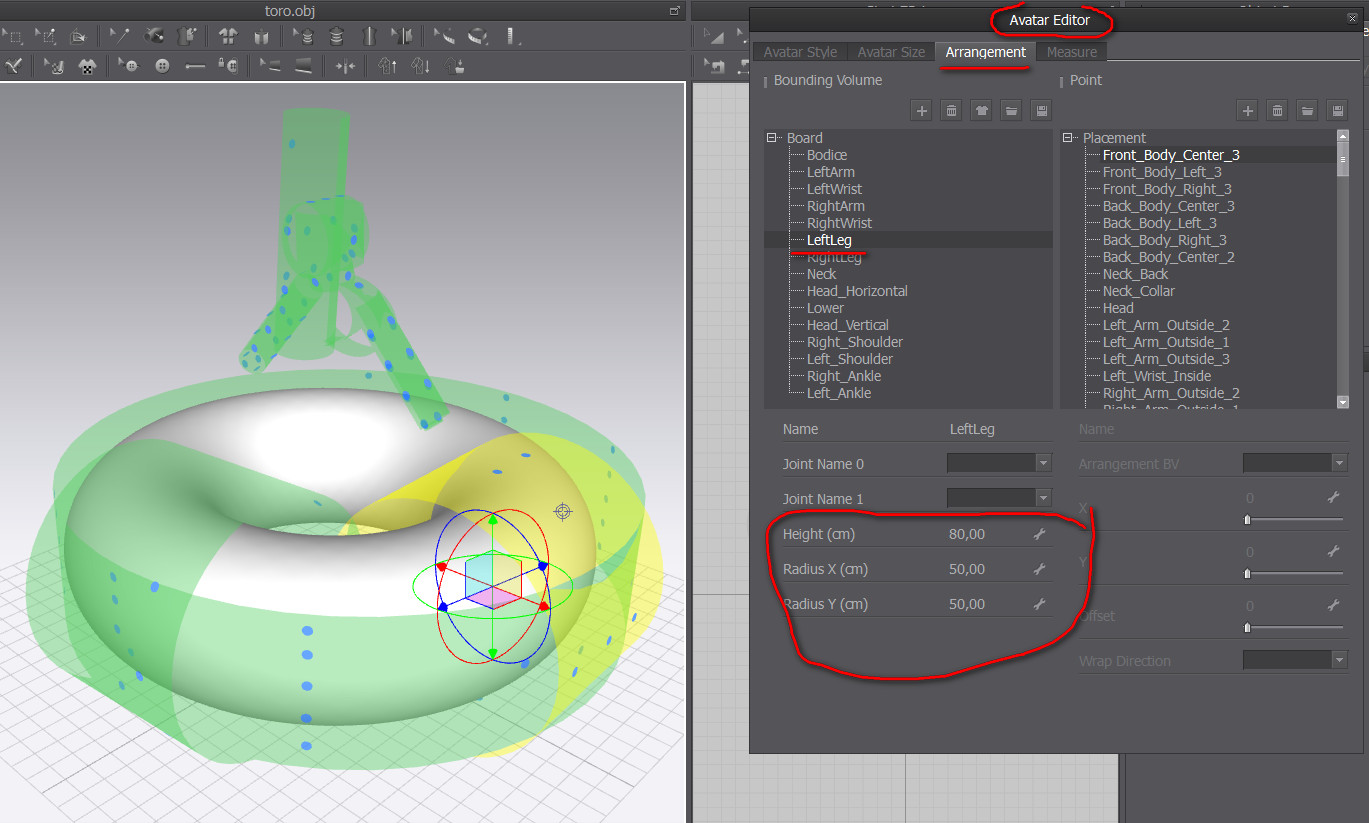Save bounding volumes with floppy disk icon
Viewport: 1369px width, 823px height.
[1041, 111]
